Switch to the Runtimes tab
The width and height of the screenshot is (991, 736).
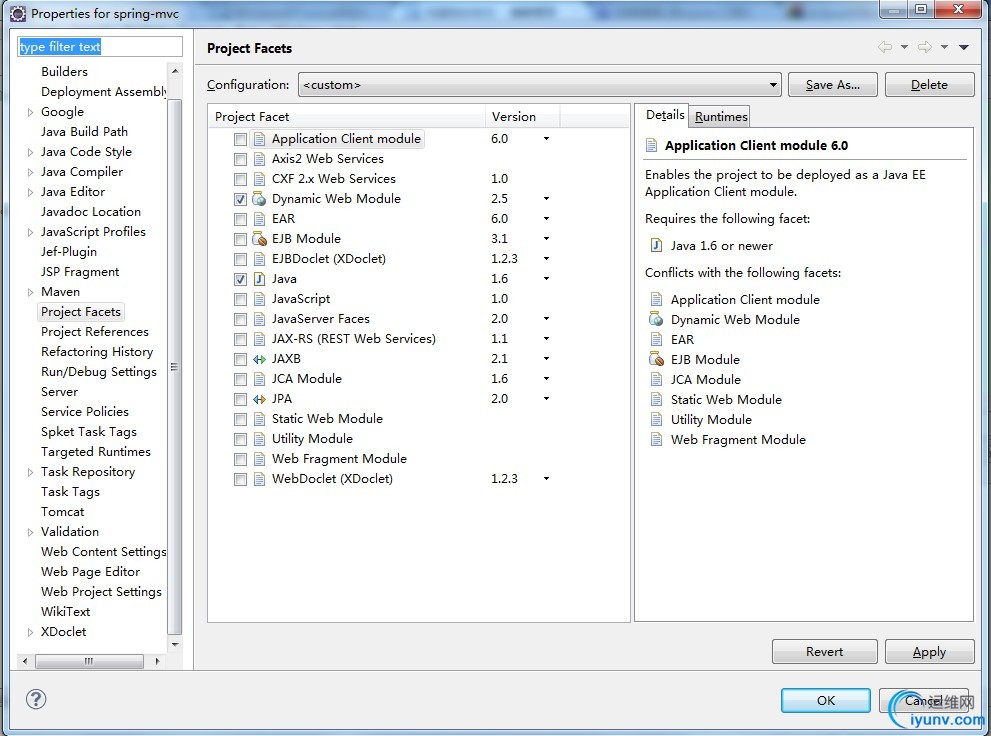pyautogui.click(x=720, y=117)
